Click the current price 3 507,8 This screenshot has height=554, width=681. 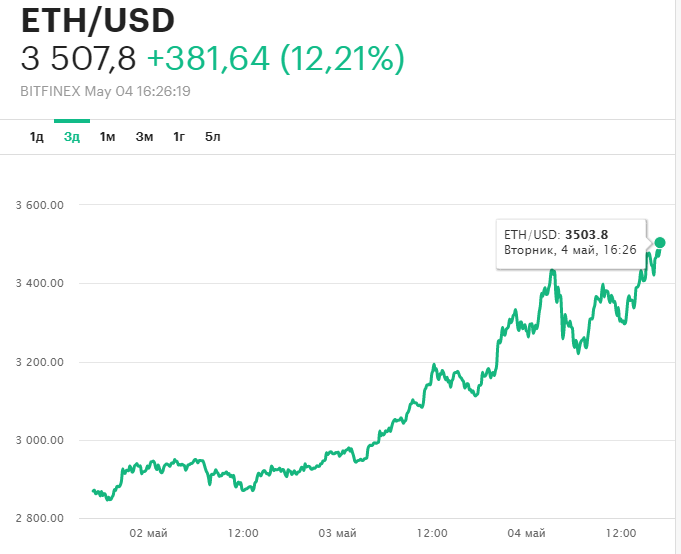(x=78, y=60)
